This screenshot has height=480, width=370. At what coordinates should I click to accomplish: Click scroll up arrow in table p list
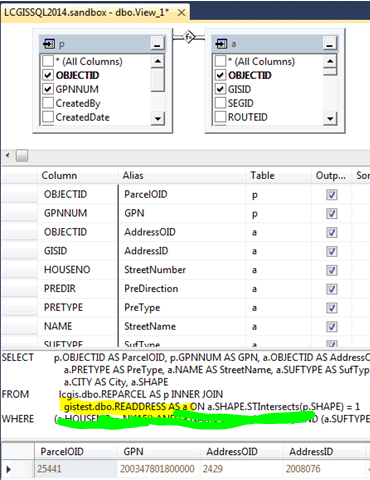pyautogui.click(x=157, y=61)
